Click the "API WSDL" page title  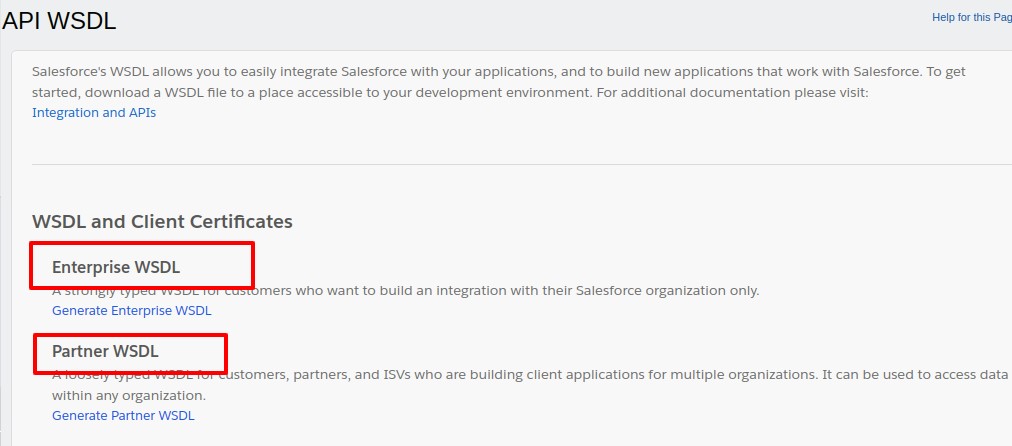pyautogui.click(x=60, y=21)
